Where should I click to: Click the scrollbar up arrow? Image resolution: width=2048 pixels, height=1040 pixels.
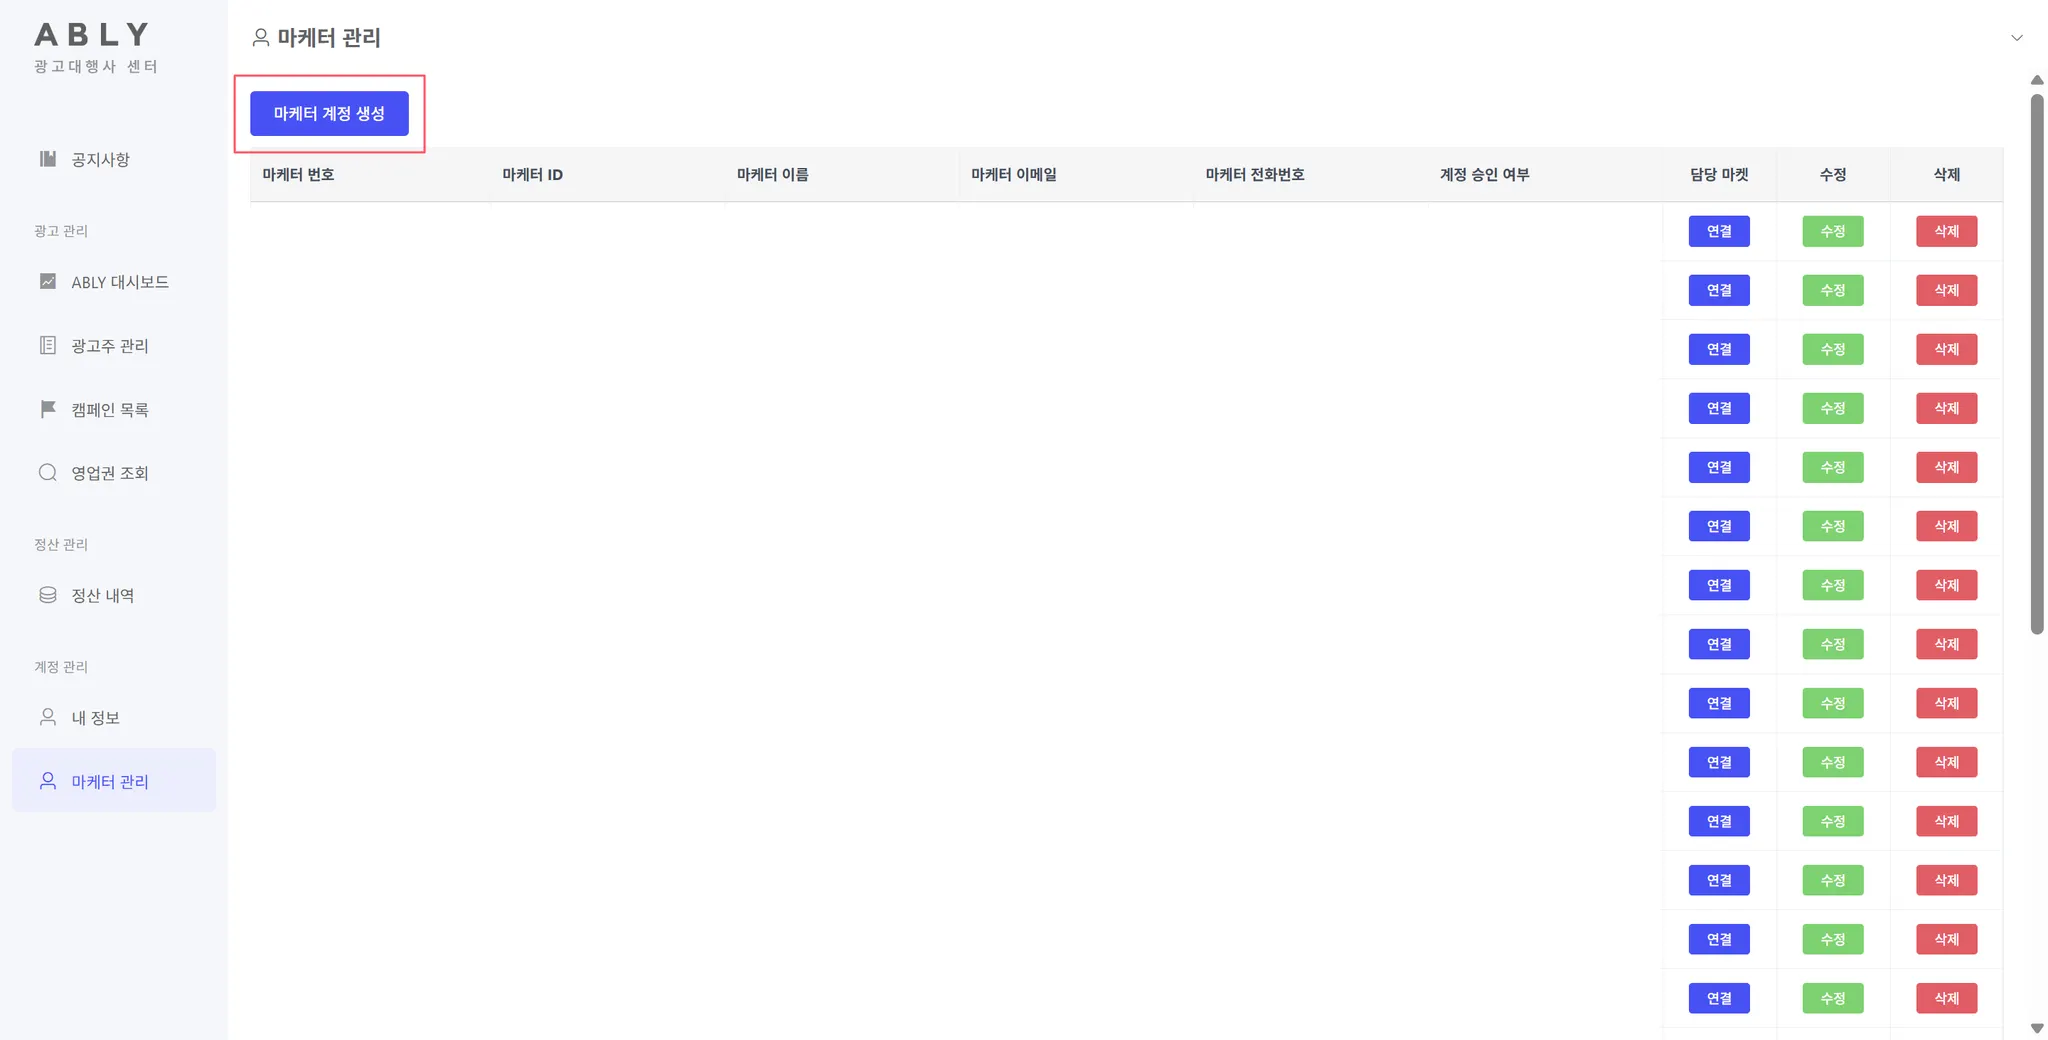coord(2037,80)
